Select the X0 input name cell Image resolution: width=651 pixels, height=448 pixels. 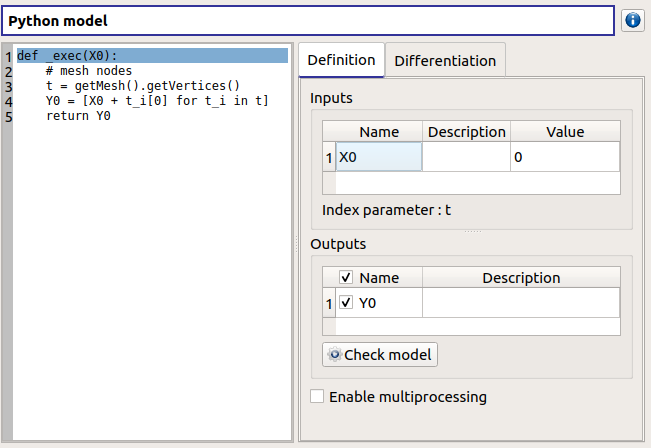click(379, 157)
